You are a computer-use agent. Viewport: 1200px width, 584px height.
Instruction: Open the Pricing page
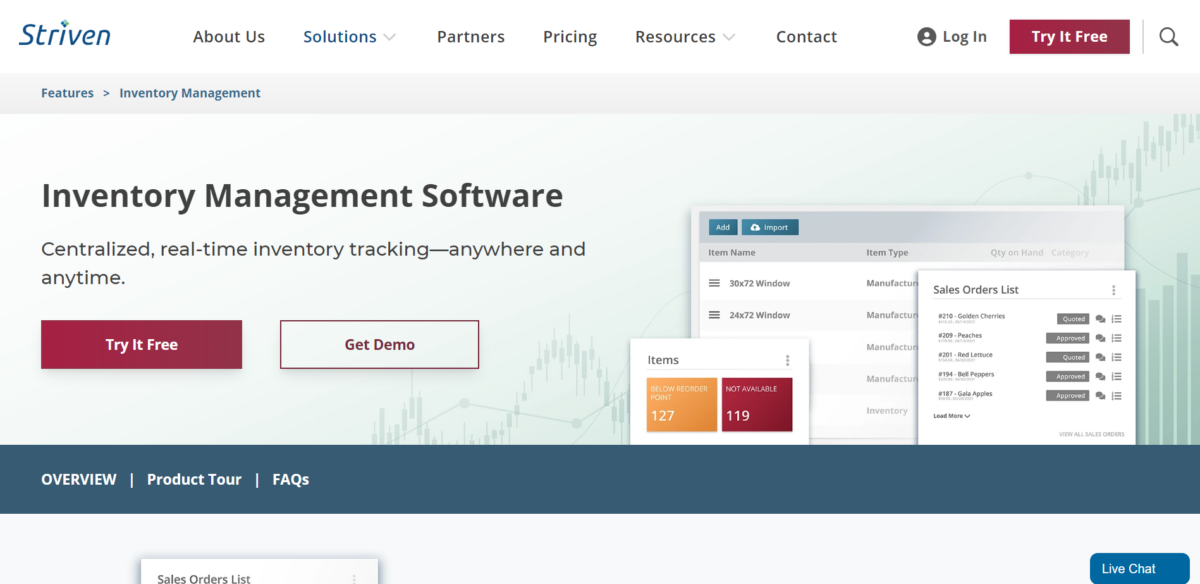[x=570, y=37]
